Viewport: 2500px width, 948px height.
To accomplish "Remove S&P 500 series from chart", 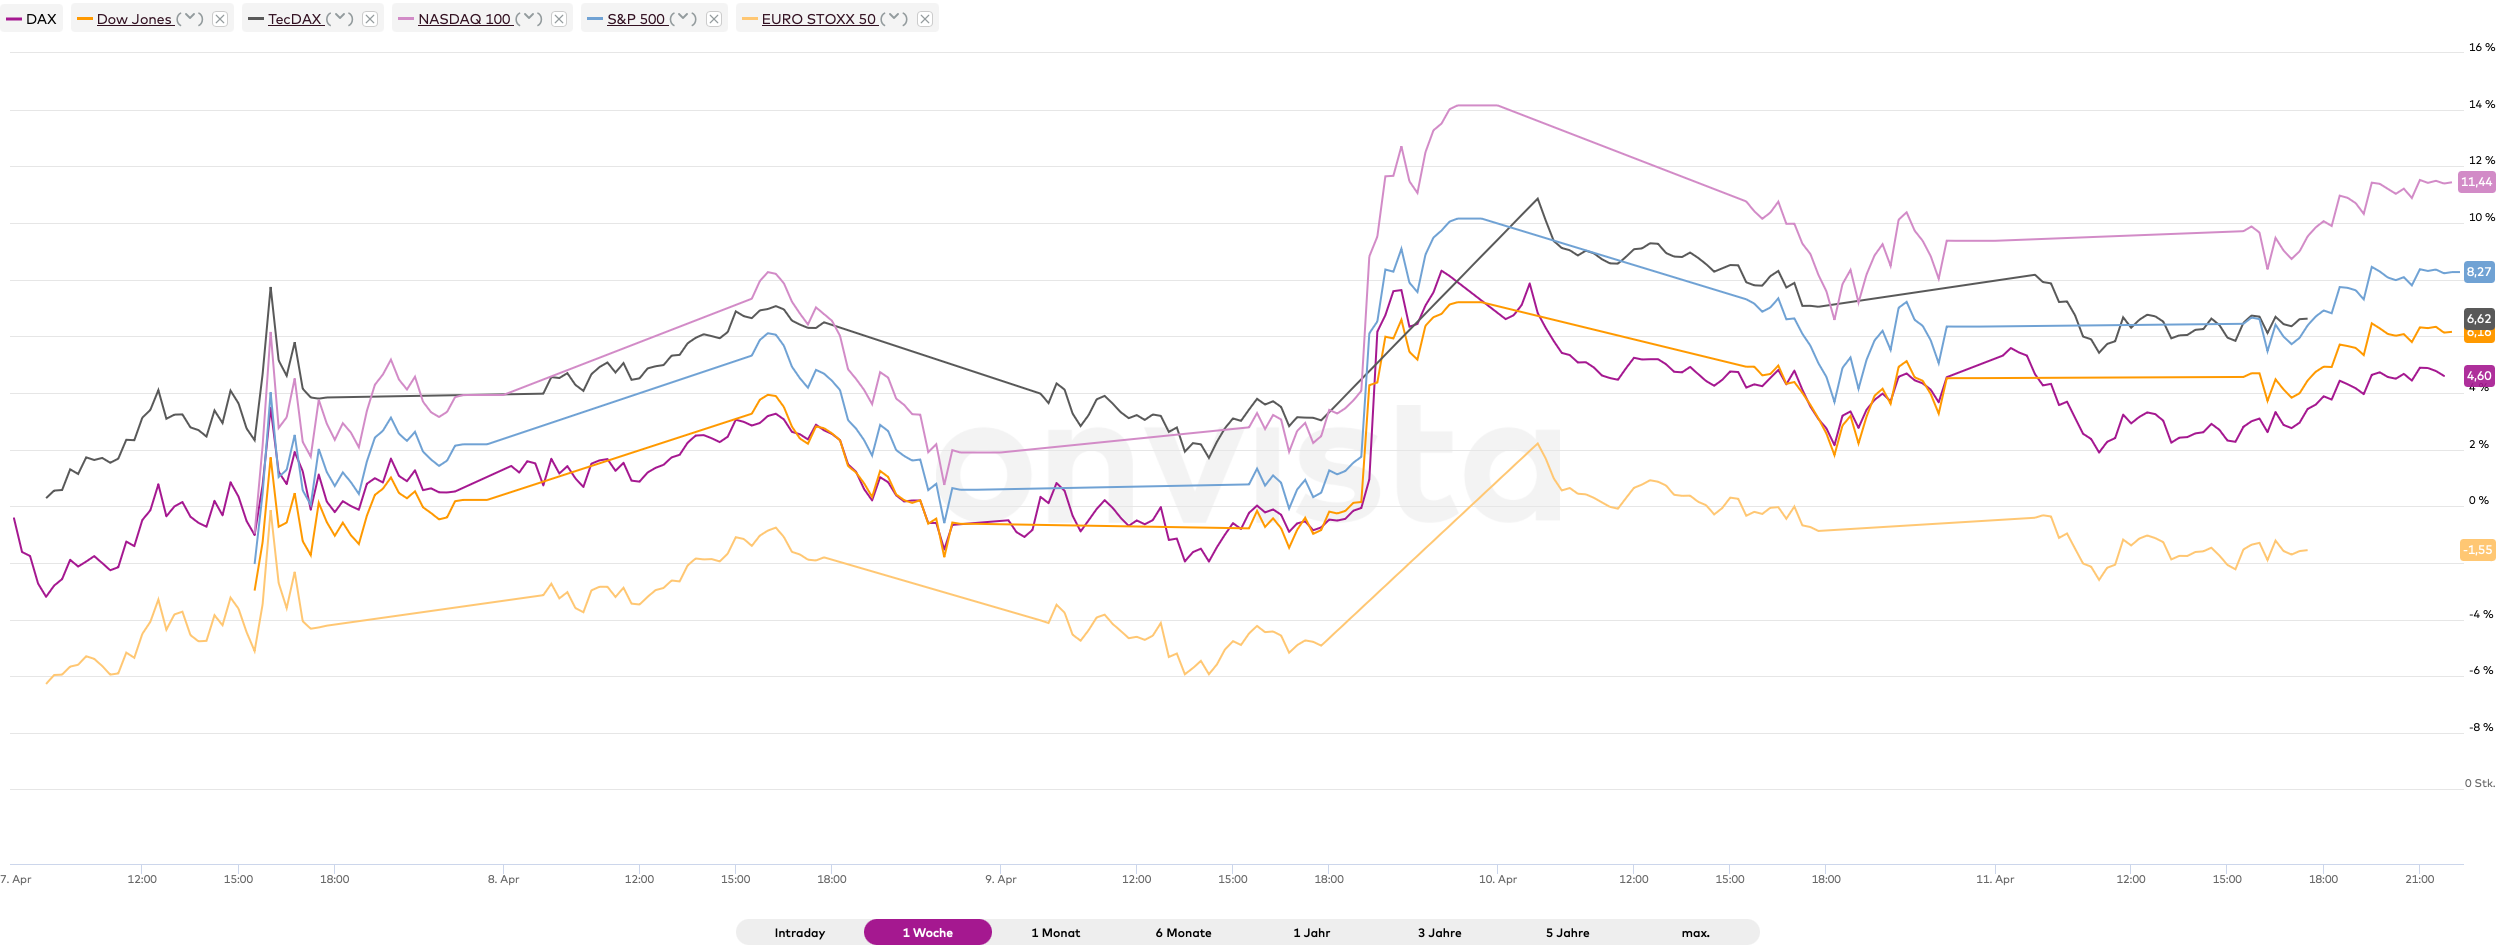I will [714, 19].
